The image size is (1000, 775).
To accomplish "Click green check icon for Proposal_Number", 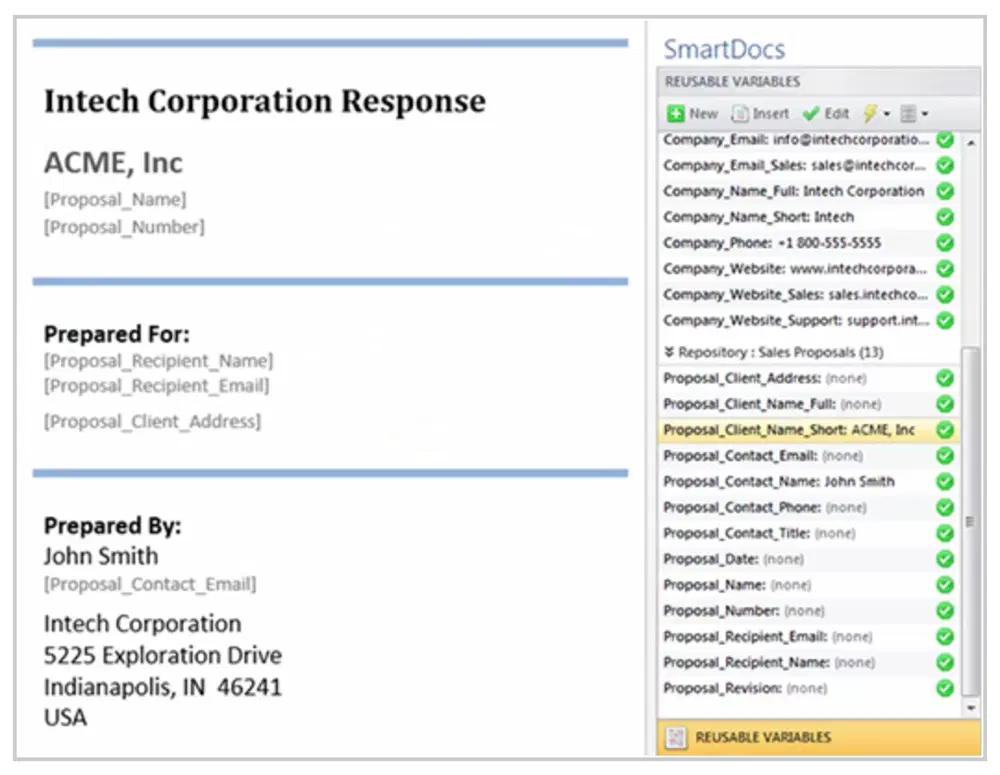I will (945, 610).
